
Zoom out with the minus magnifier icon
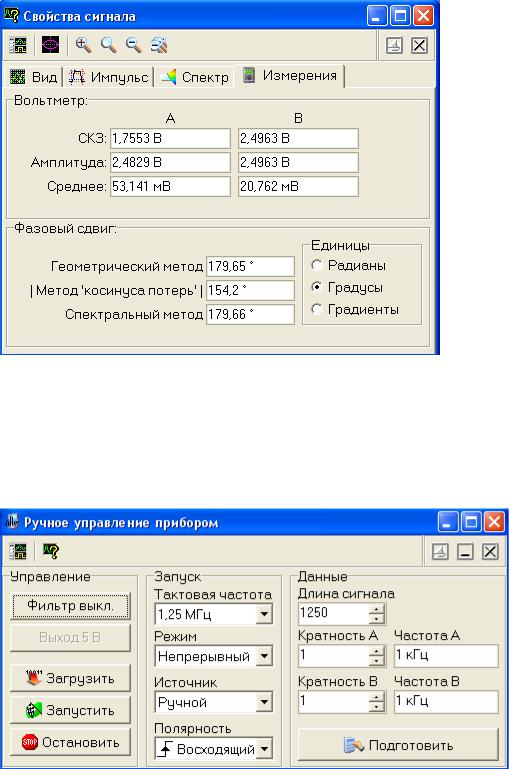pyautogui.click(x=133, y=45)
